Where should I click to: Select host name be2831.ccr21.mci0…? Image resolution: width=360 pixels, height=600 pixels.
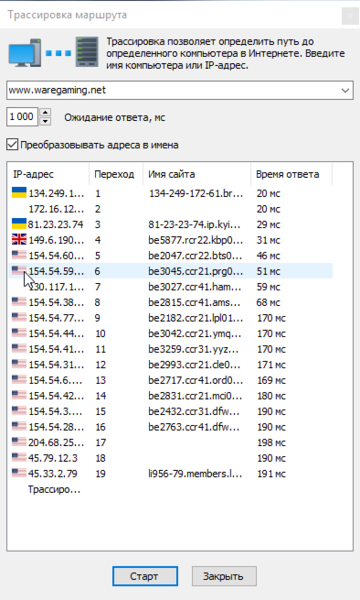(x=195, y=396)
